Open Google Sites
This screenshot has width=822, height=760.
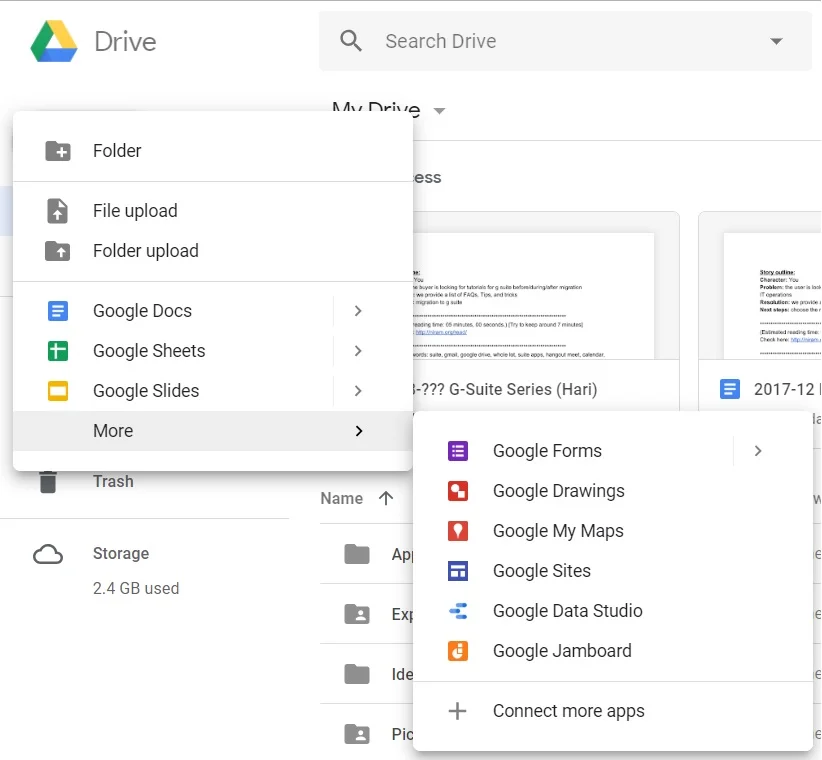click(x=542, y=571)
